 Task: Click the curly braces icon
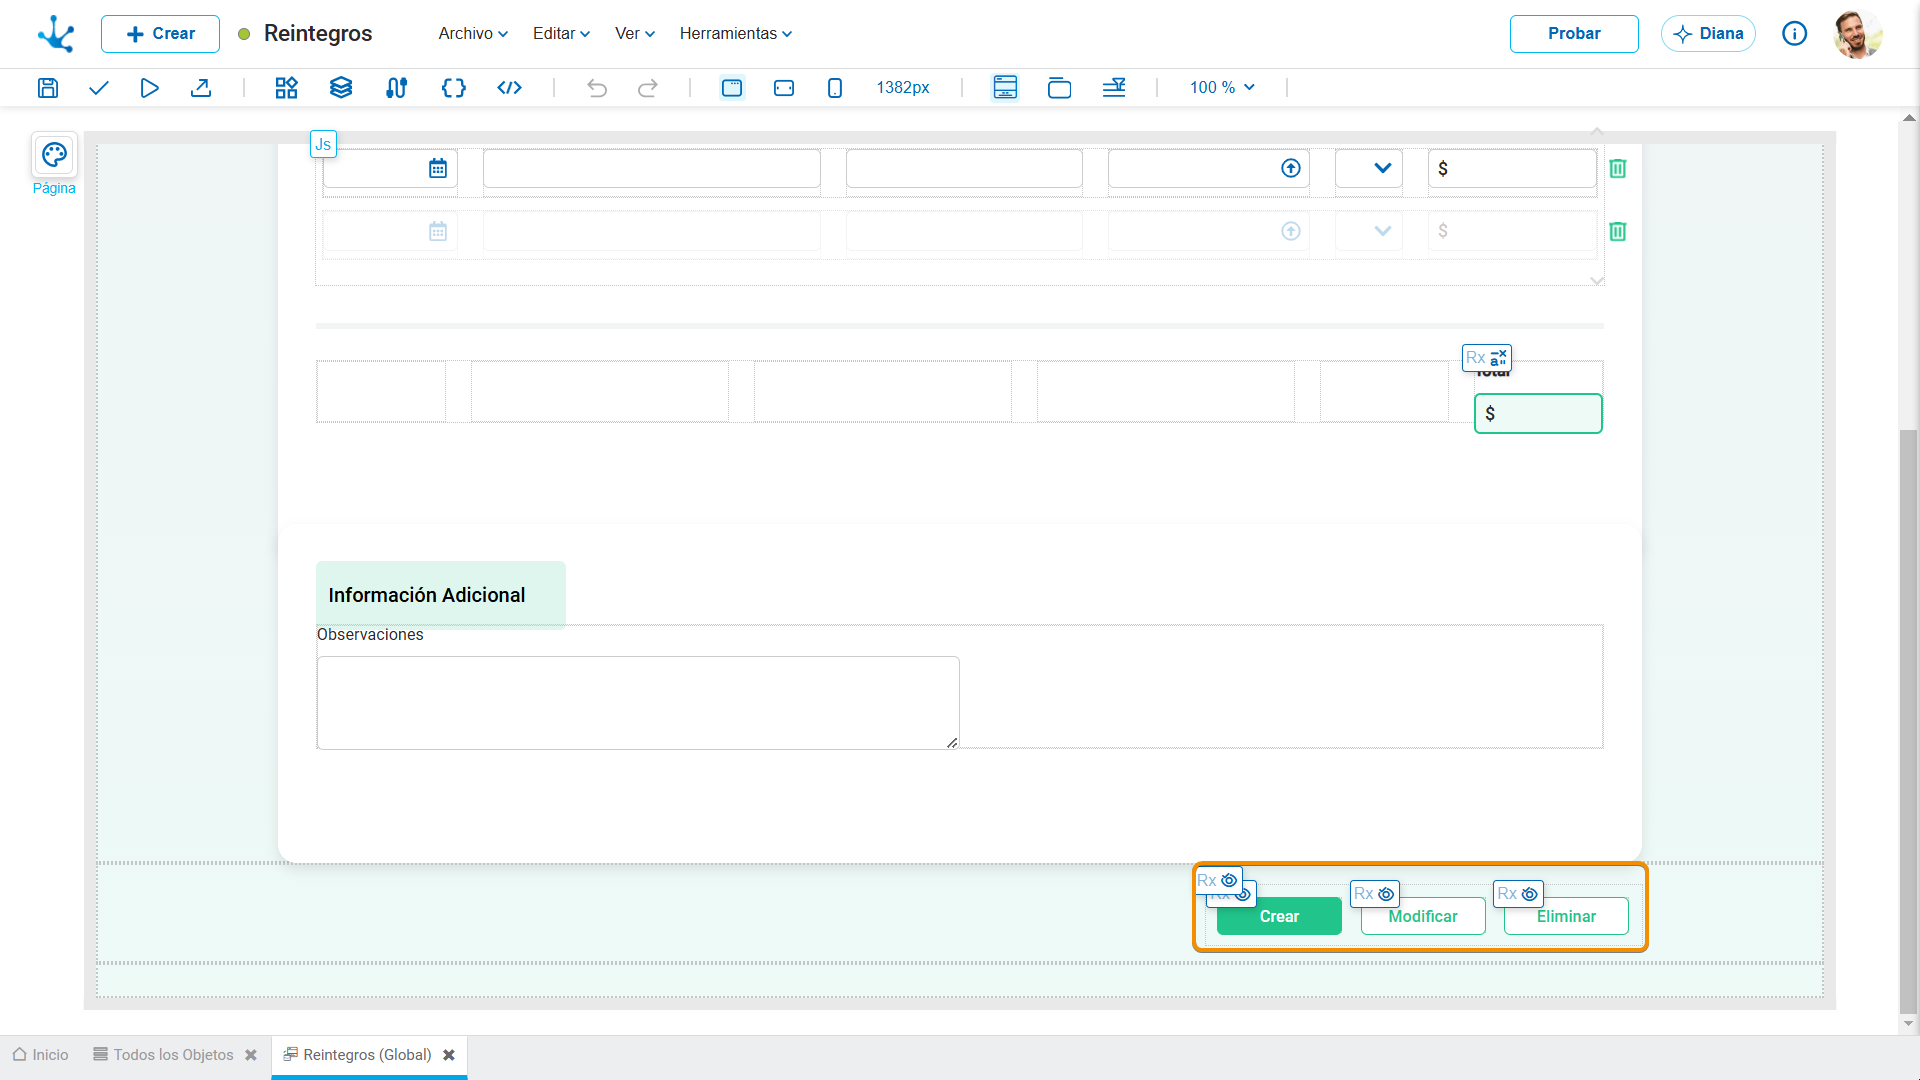(x=453, y=88)
